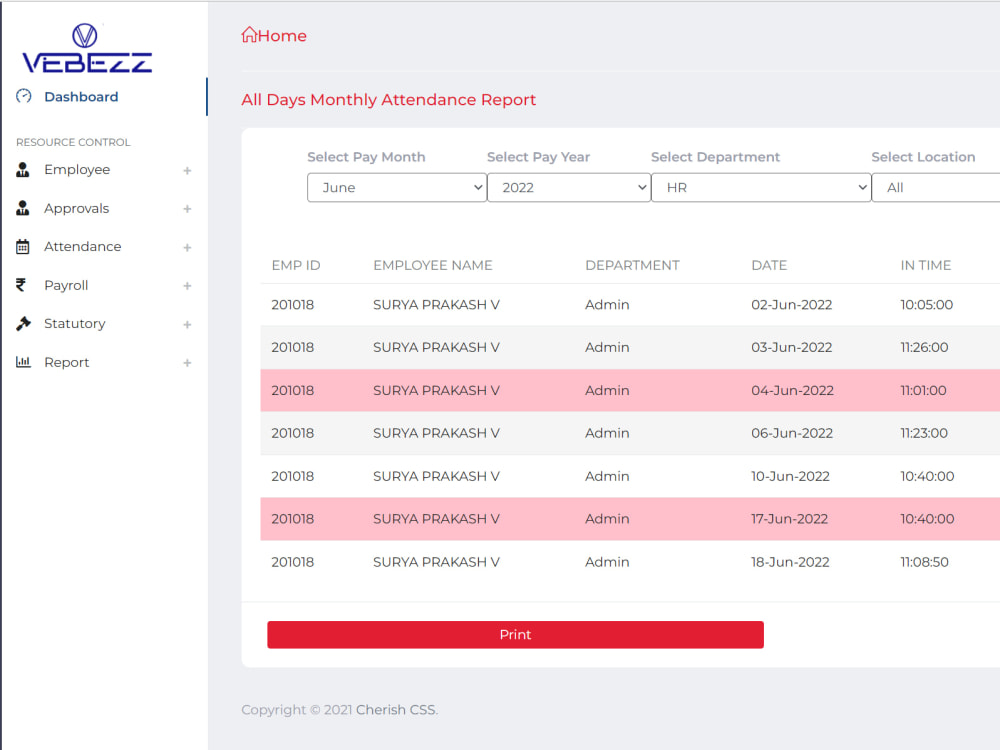
Task: Expand Attendance menu with plus sign
Action: click(187, 247)
